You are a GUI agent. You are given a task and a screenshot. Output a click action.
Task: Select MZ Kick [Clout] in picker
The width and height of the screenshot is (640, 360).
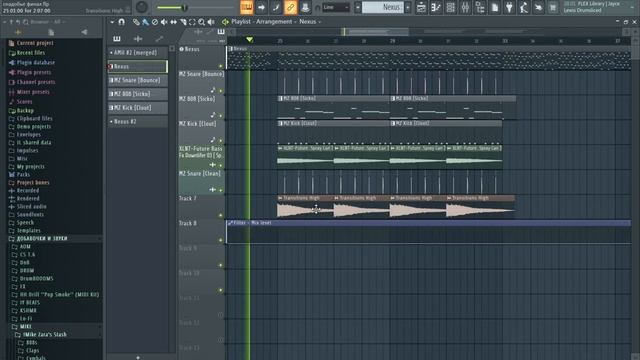point(138,108)
